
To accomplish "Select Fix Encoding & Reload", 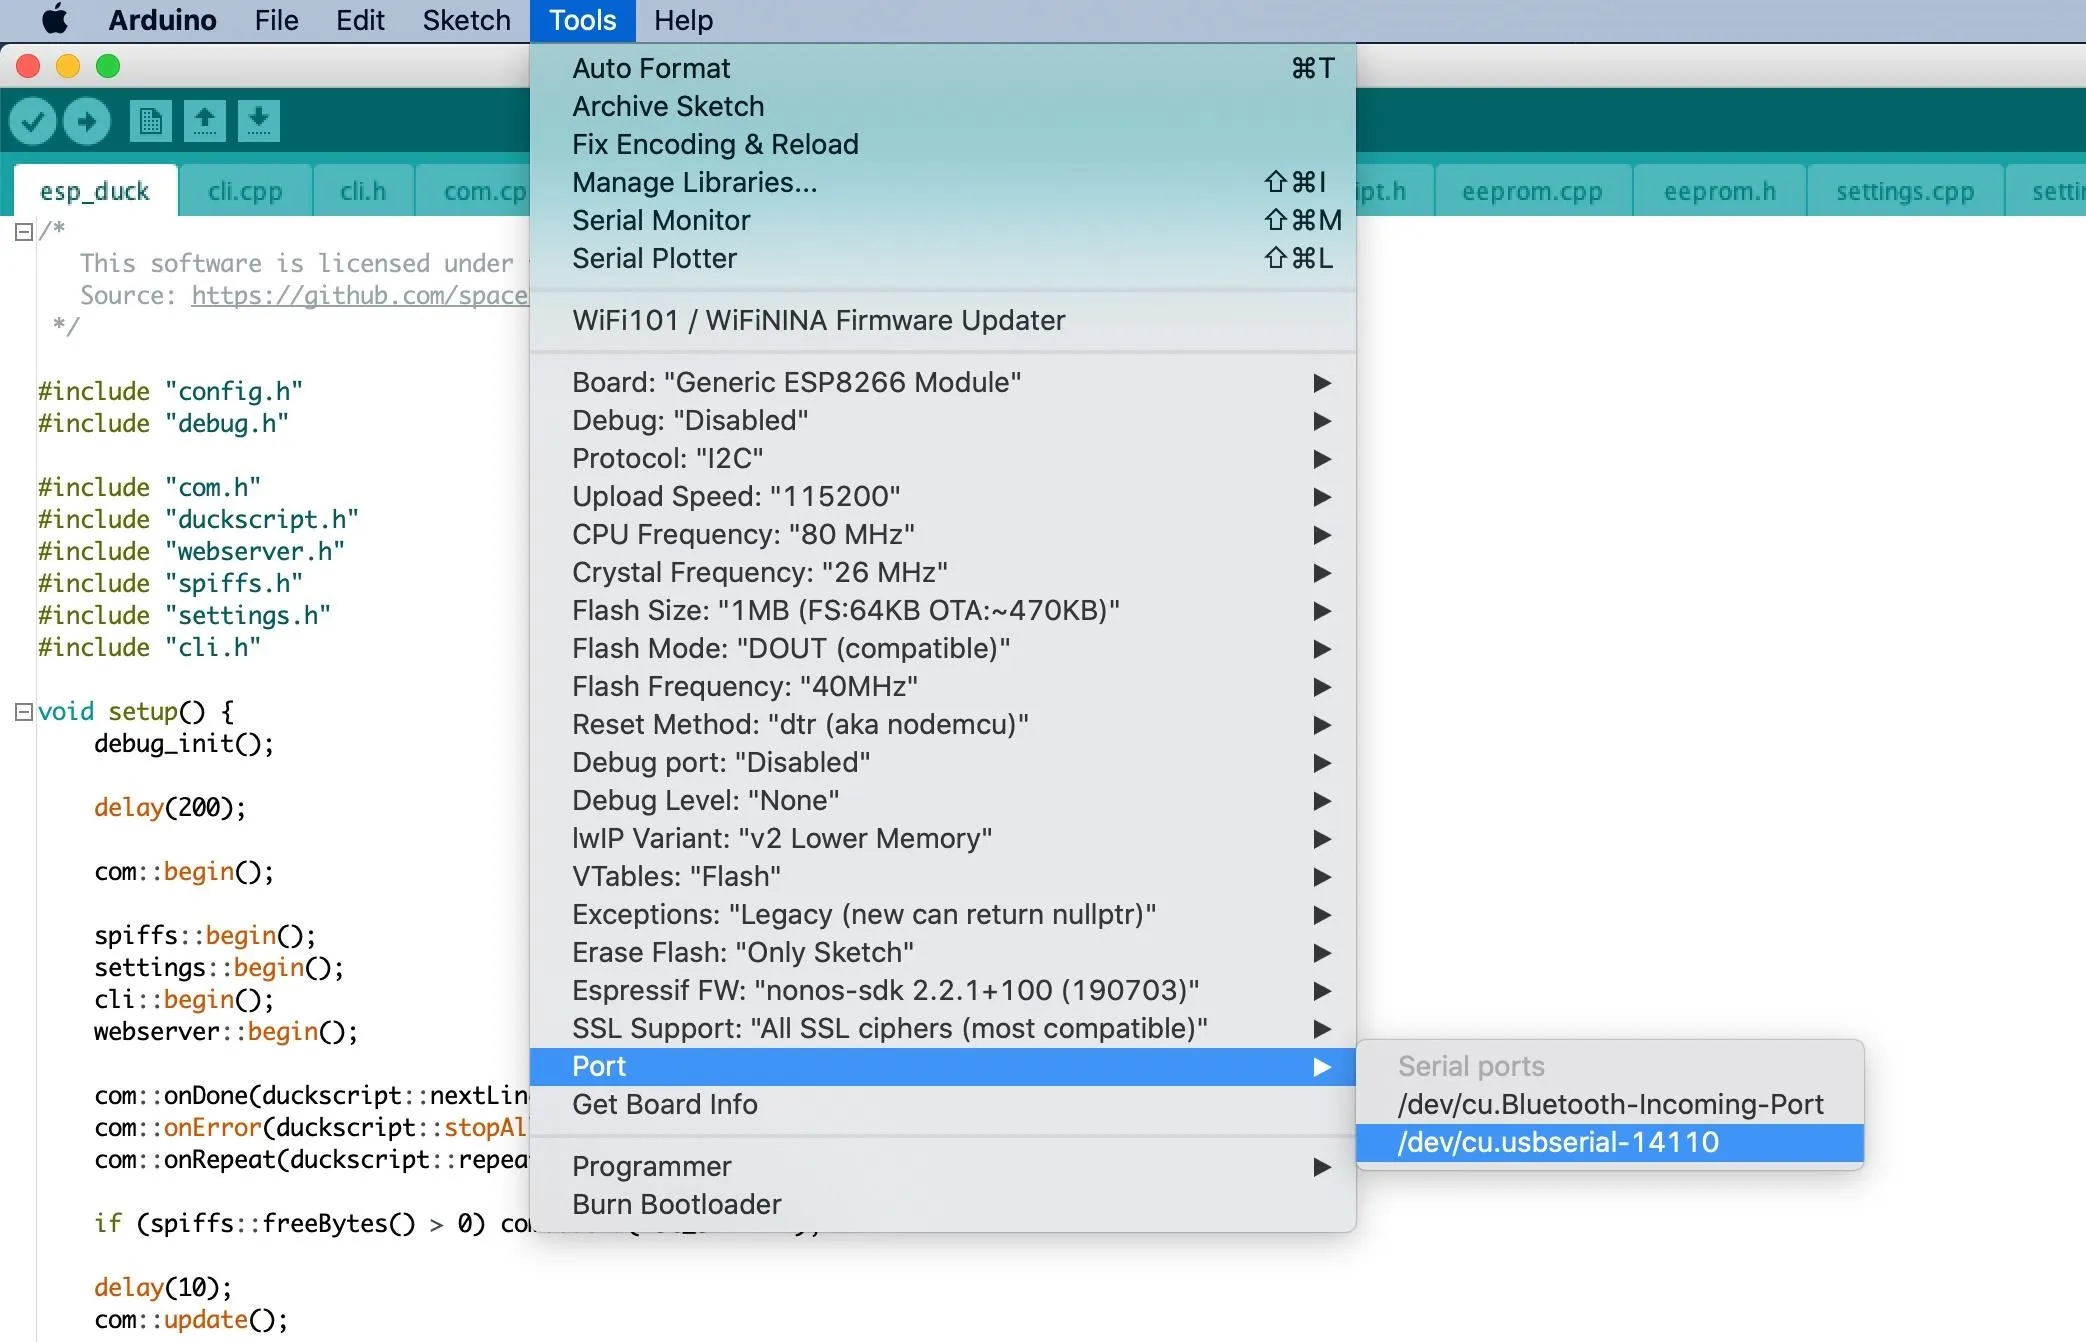I will pyautogui.click(x=943, y=145).
